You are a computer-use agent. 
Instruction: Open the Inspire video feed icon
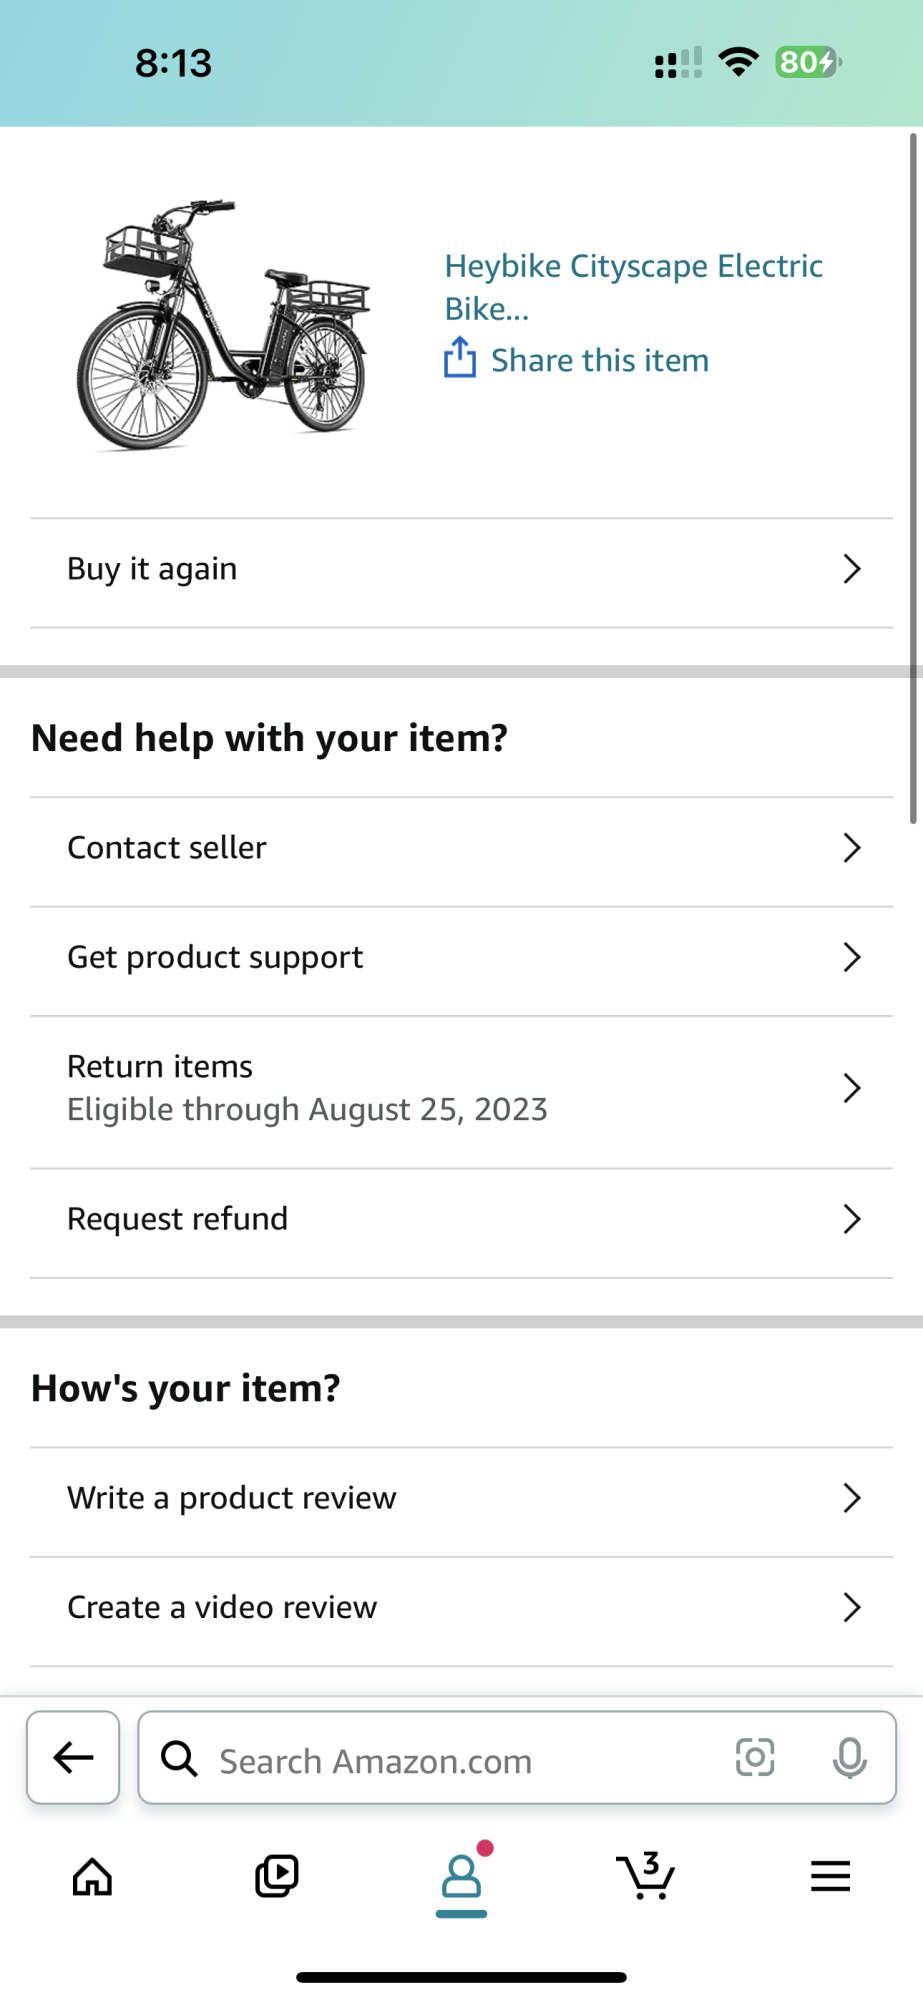pos(277,1876)
